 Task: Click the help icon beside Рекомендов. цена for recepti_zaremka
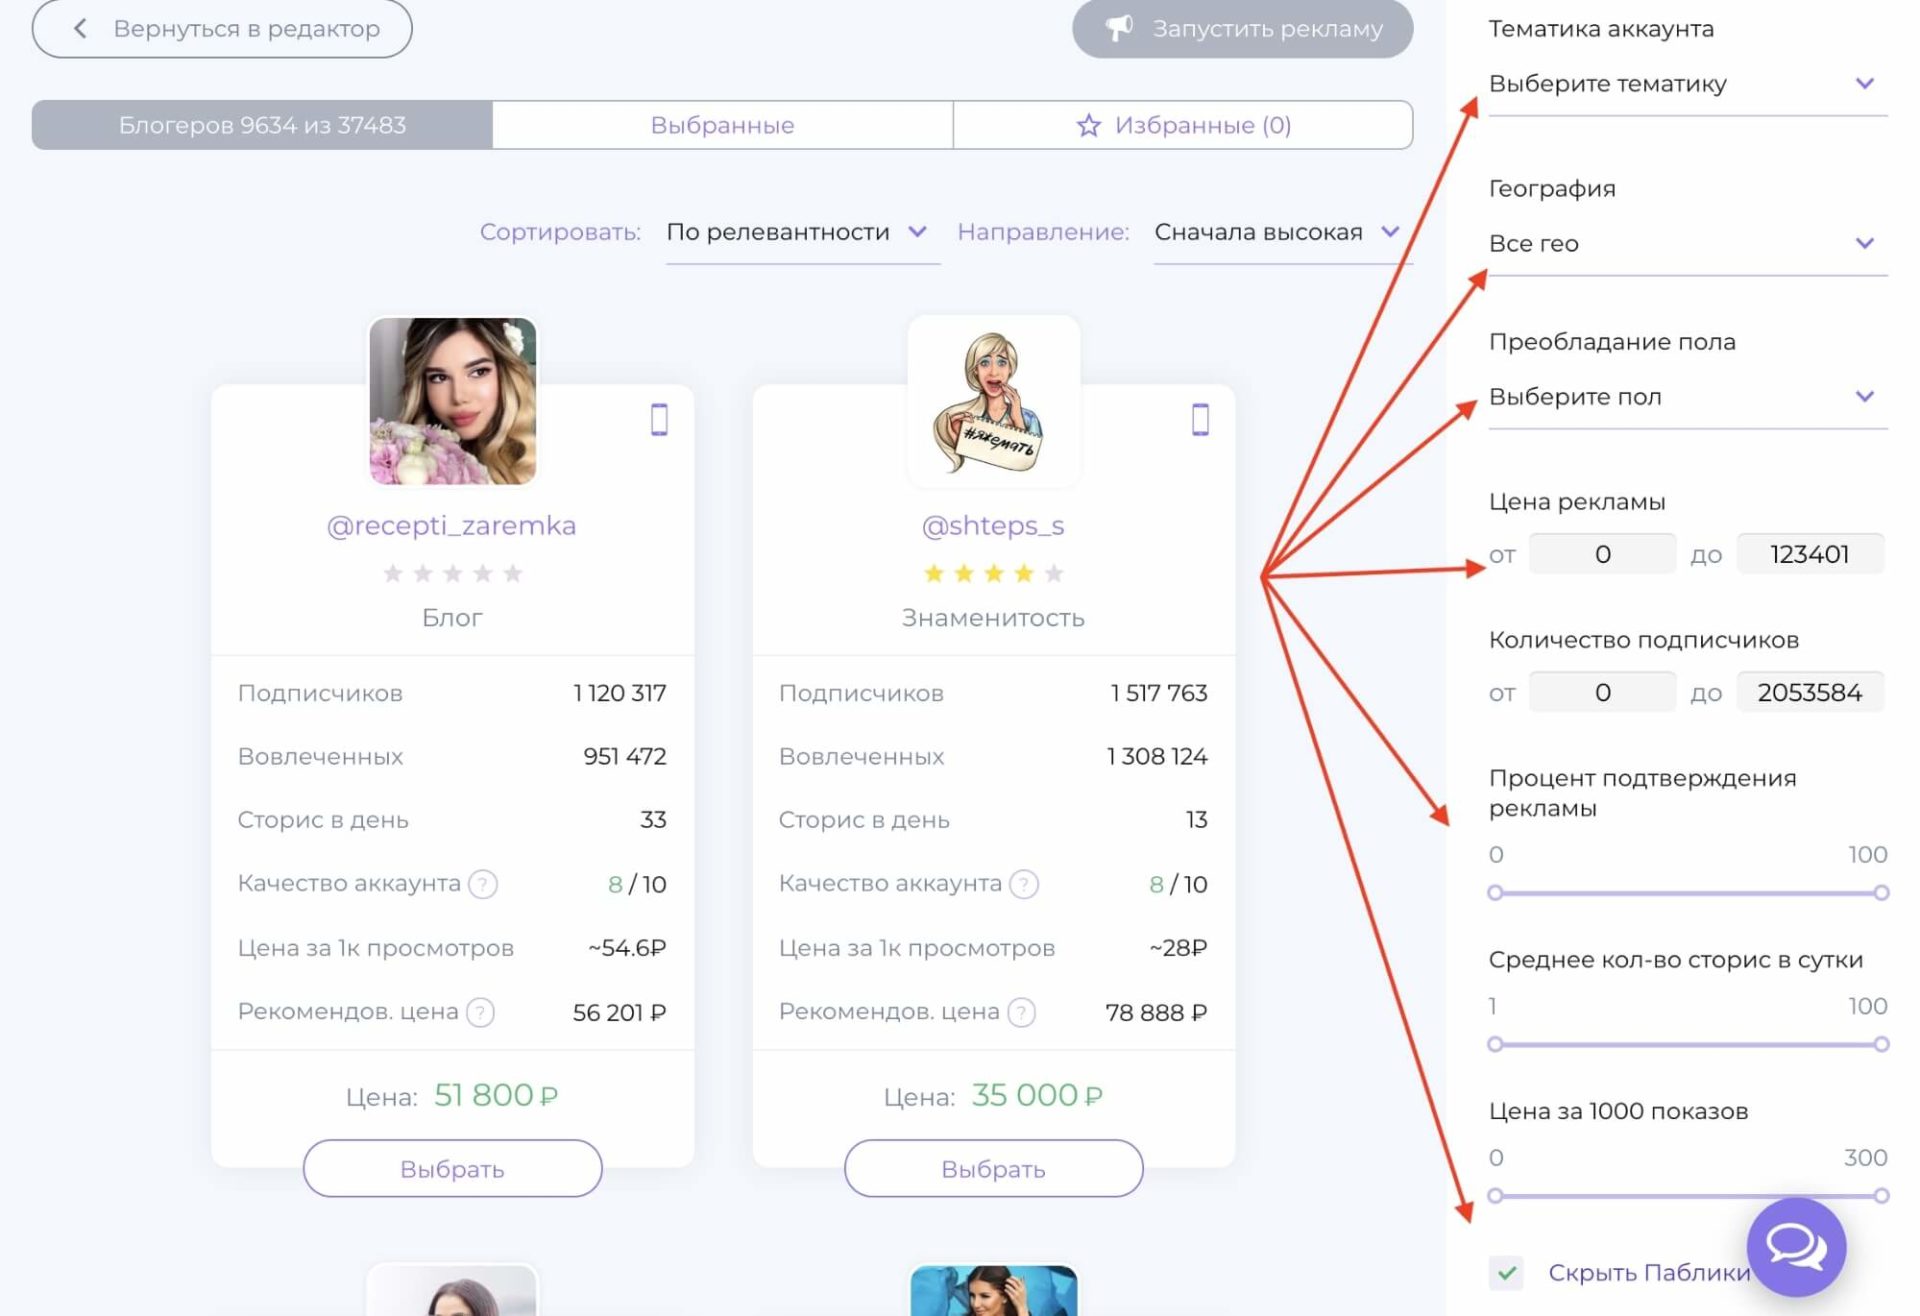480,1012
